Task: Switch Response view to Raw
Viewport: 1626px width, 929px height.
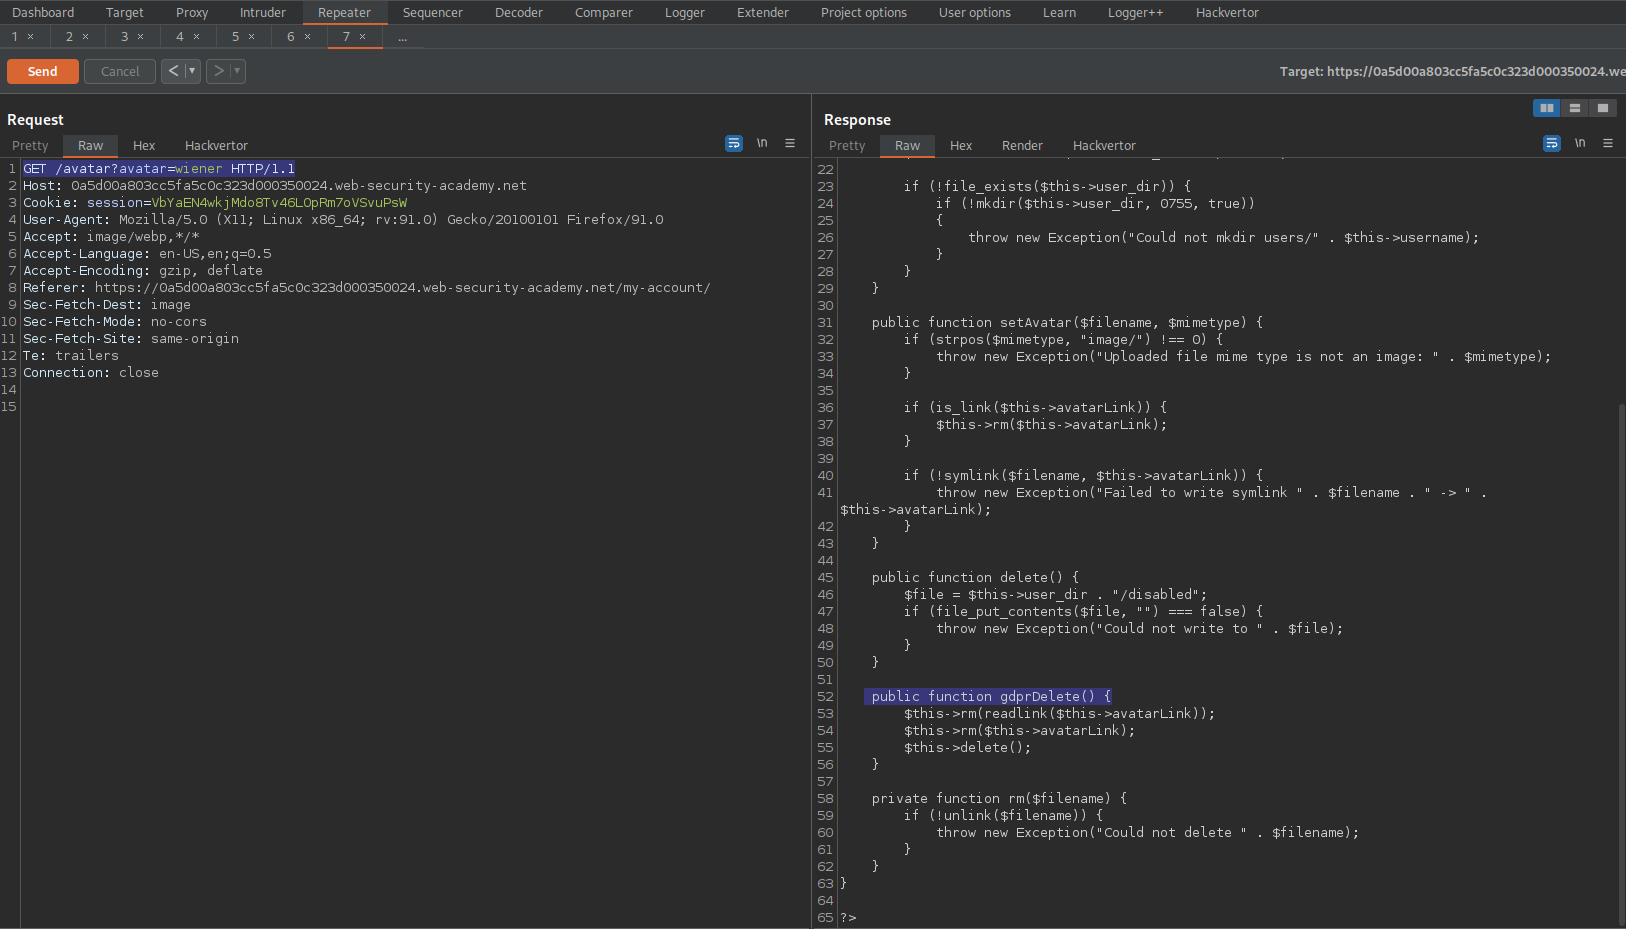Action: pos(908,146)
